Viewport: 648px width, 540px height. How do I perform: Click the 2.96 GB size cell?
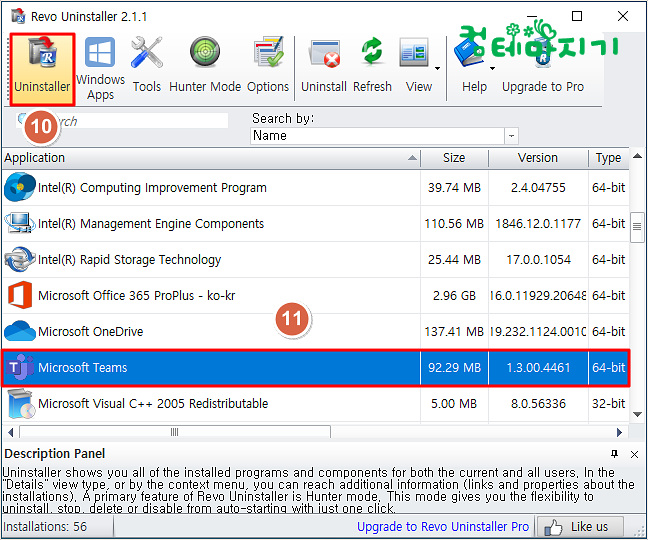click(x=454, y=295)
